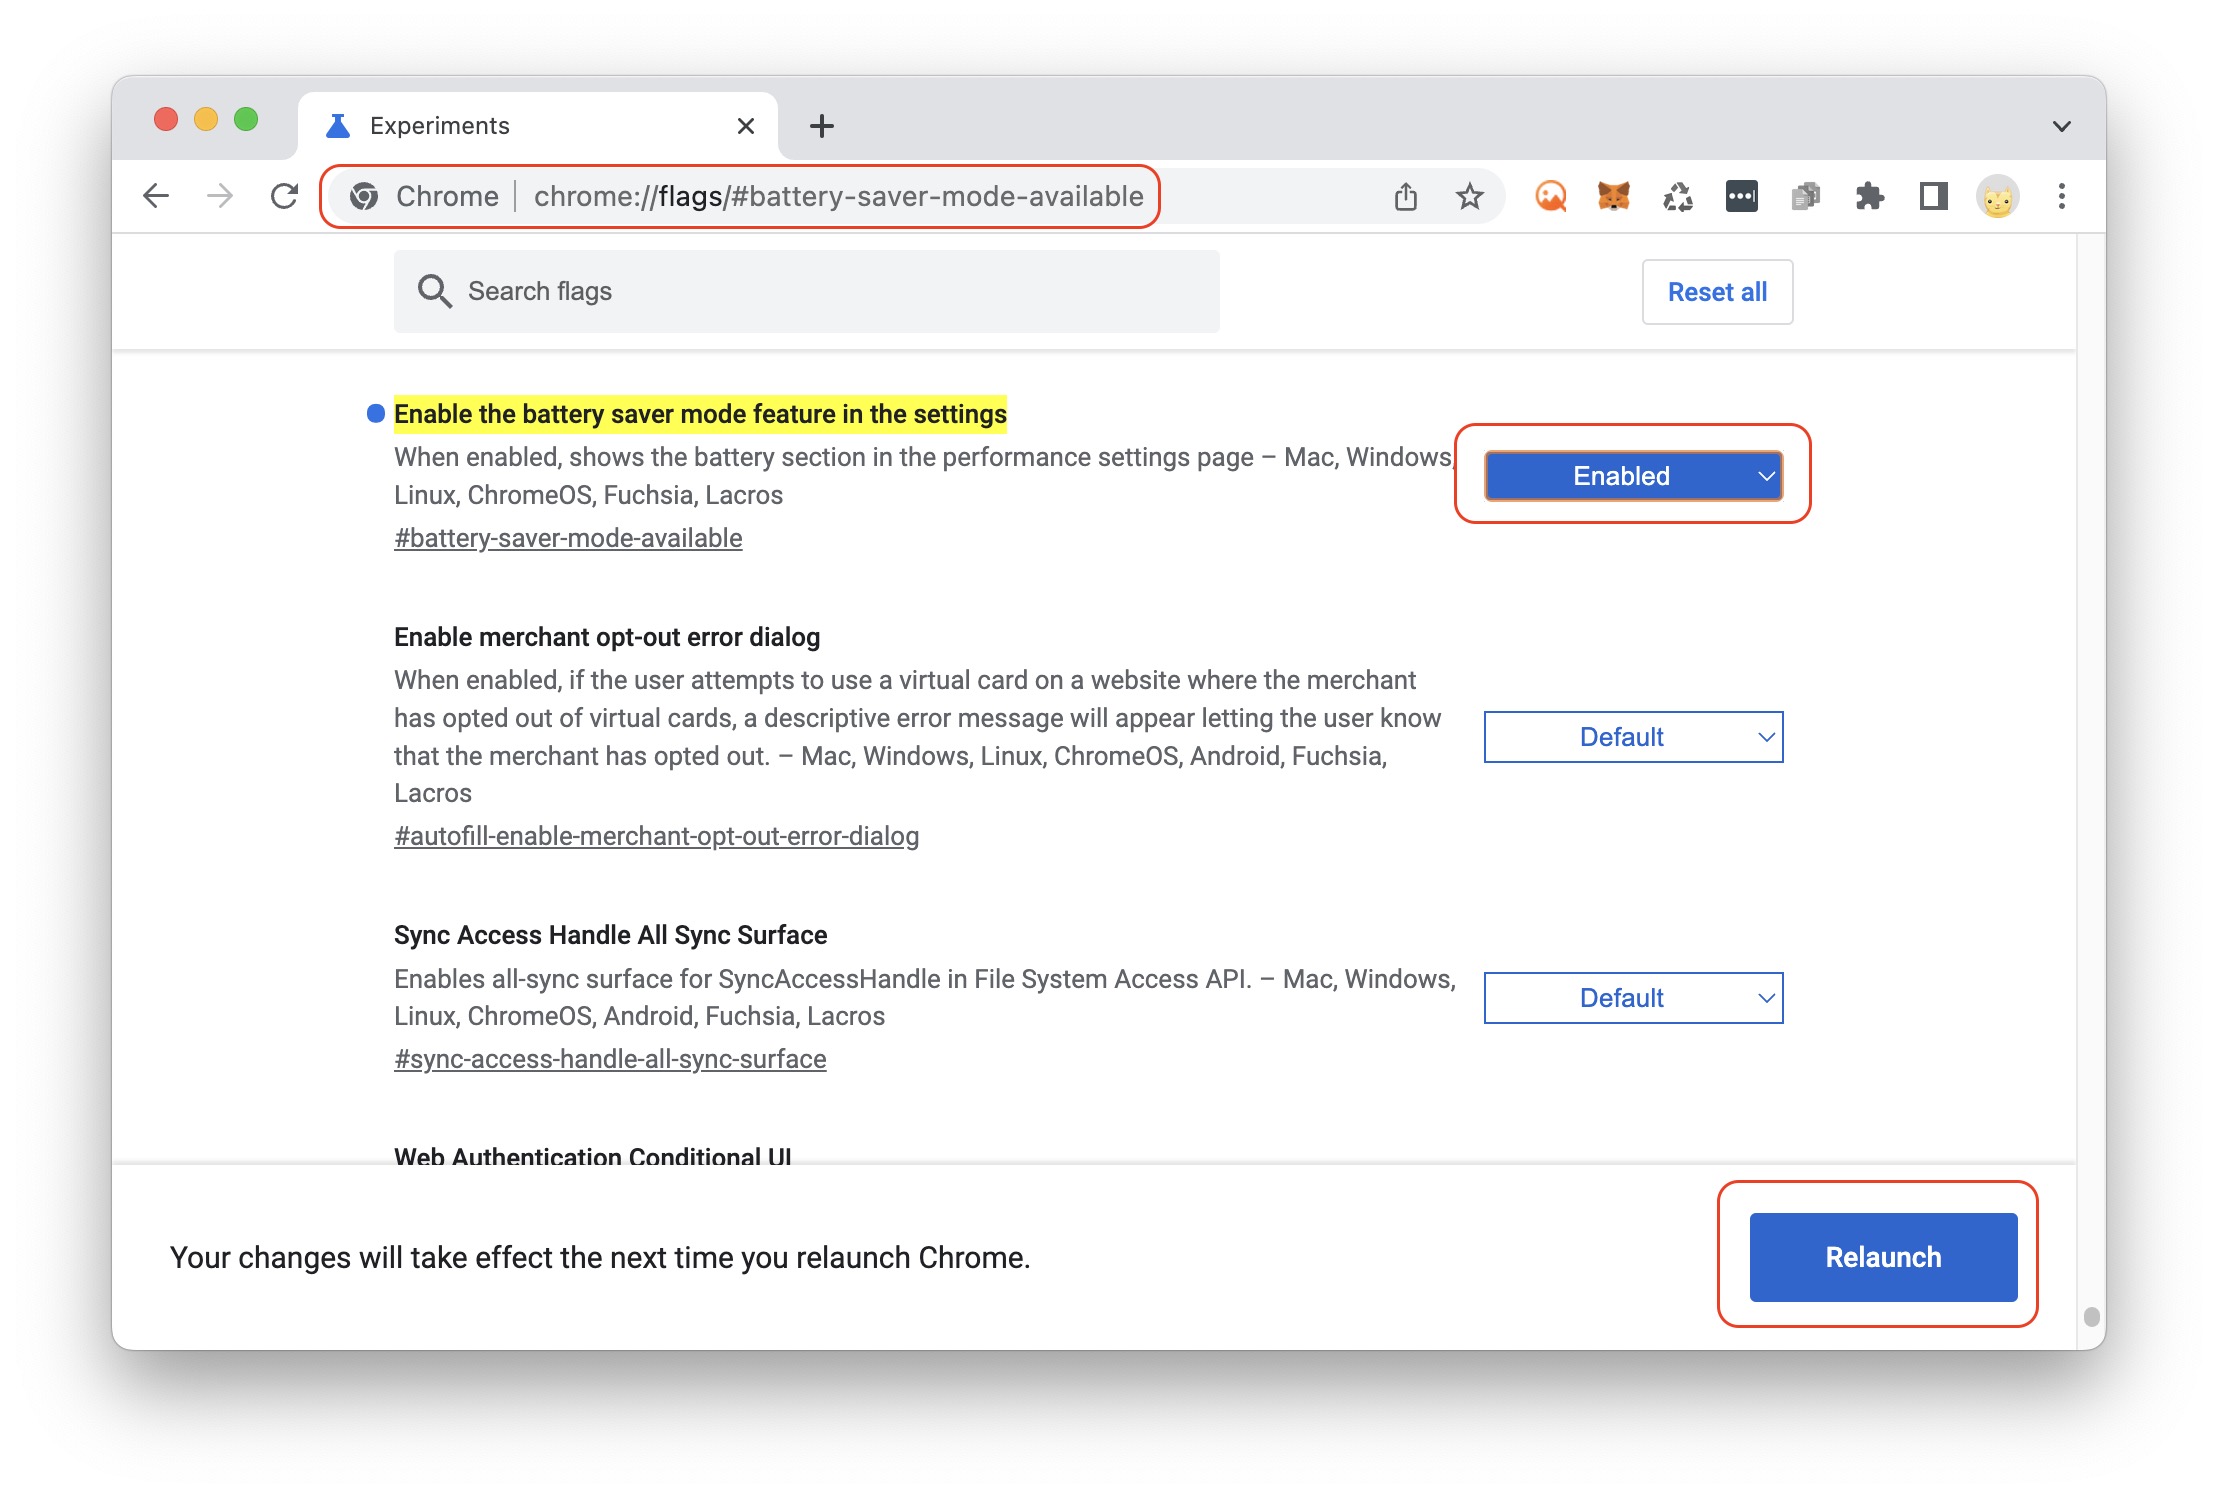Open the MetaMask fox extension
The image size is (2218, 1498).
point(1613,196)
